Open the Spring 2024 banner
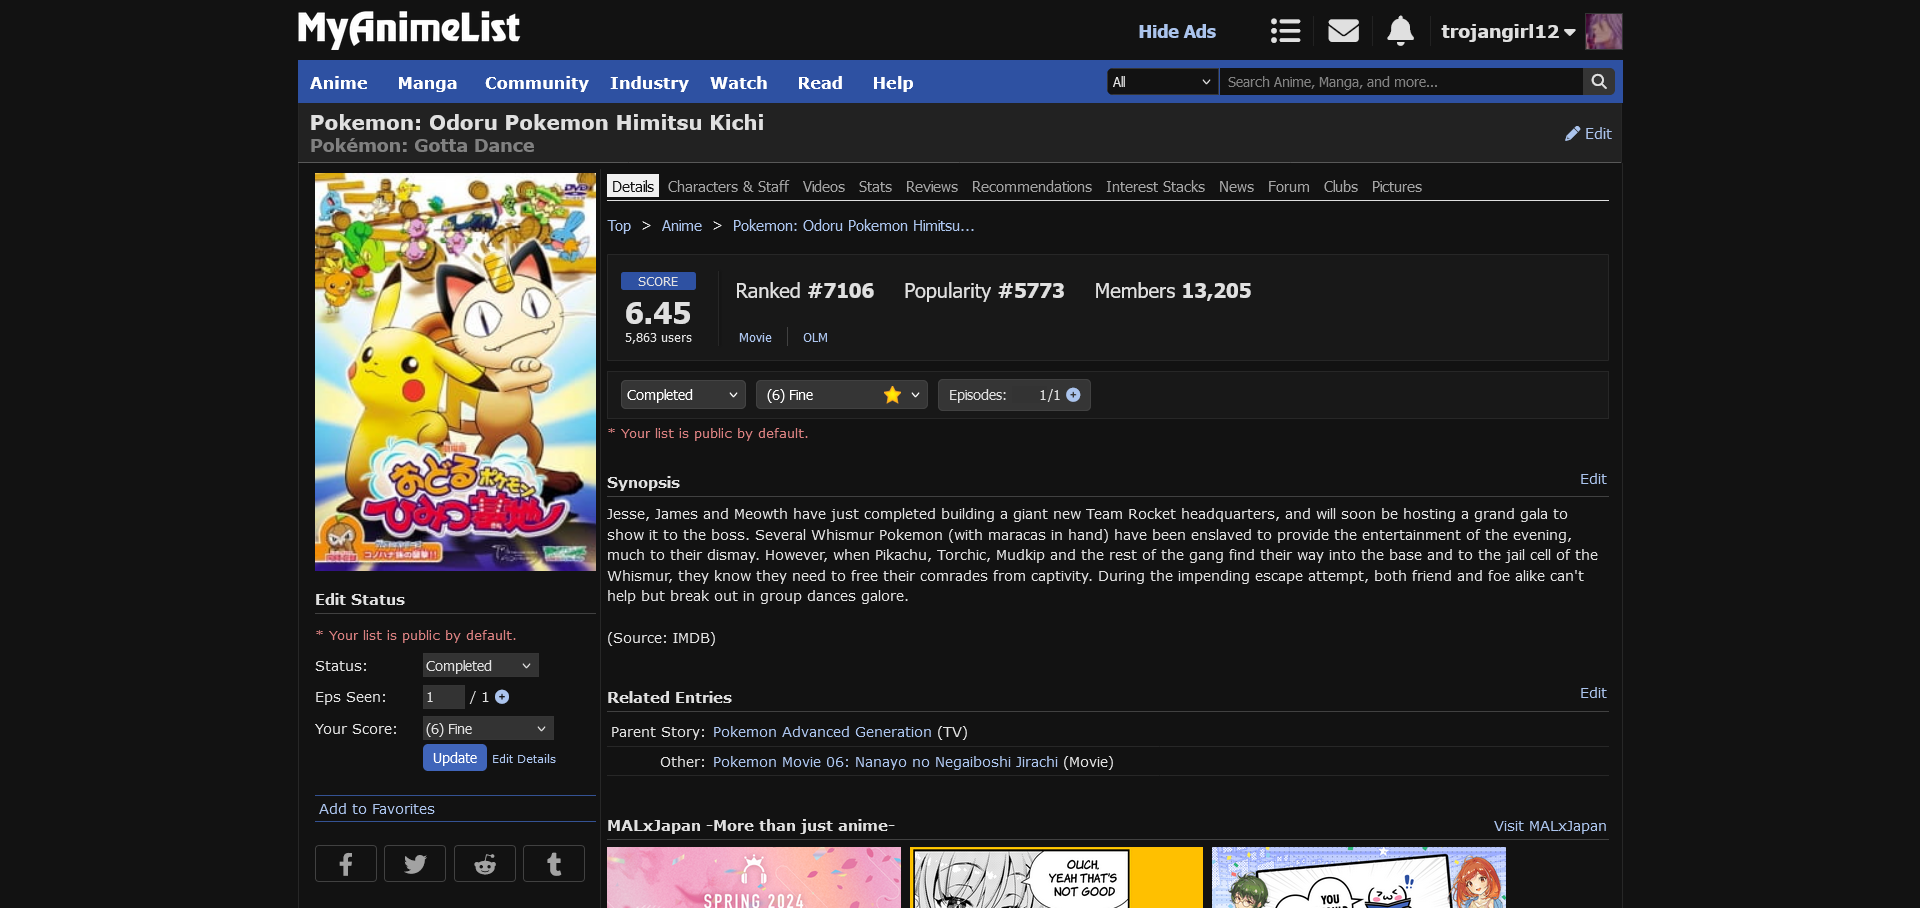Viewport: 1920px width, 908px height. tap(754, 878)
